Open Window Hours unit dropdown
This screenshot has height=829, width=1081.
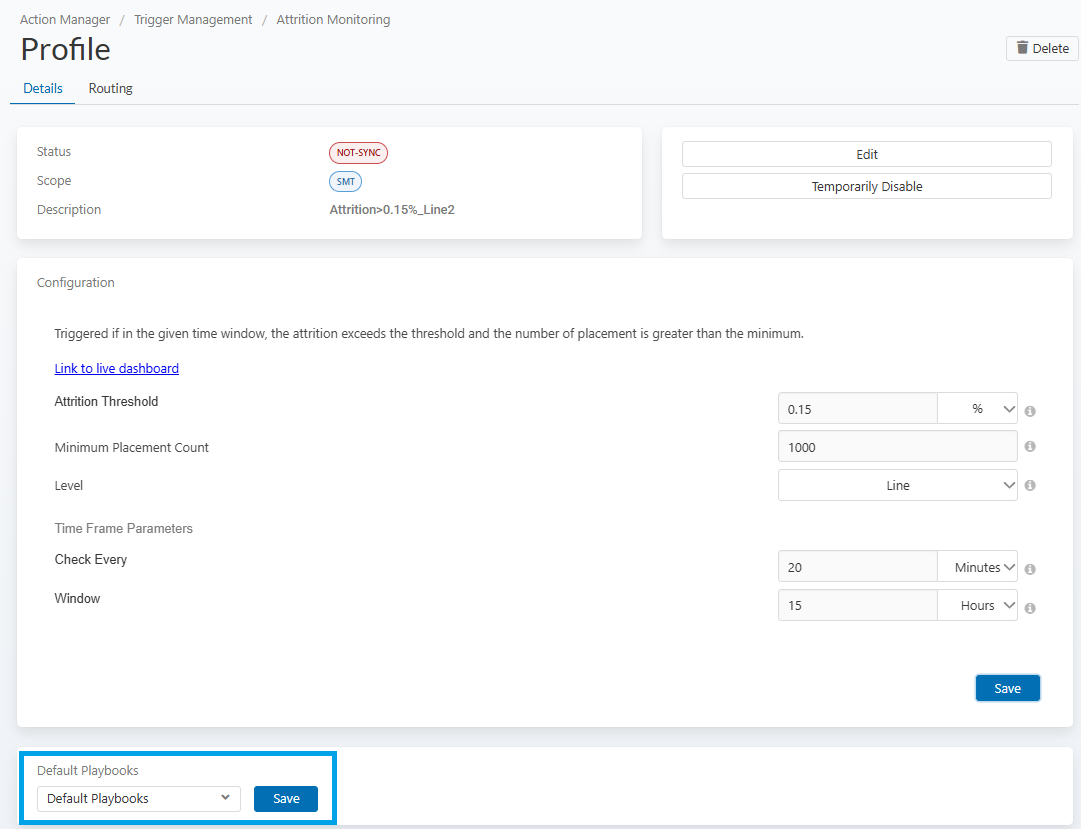(977, 605)
